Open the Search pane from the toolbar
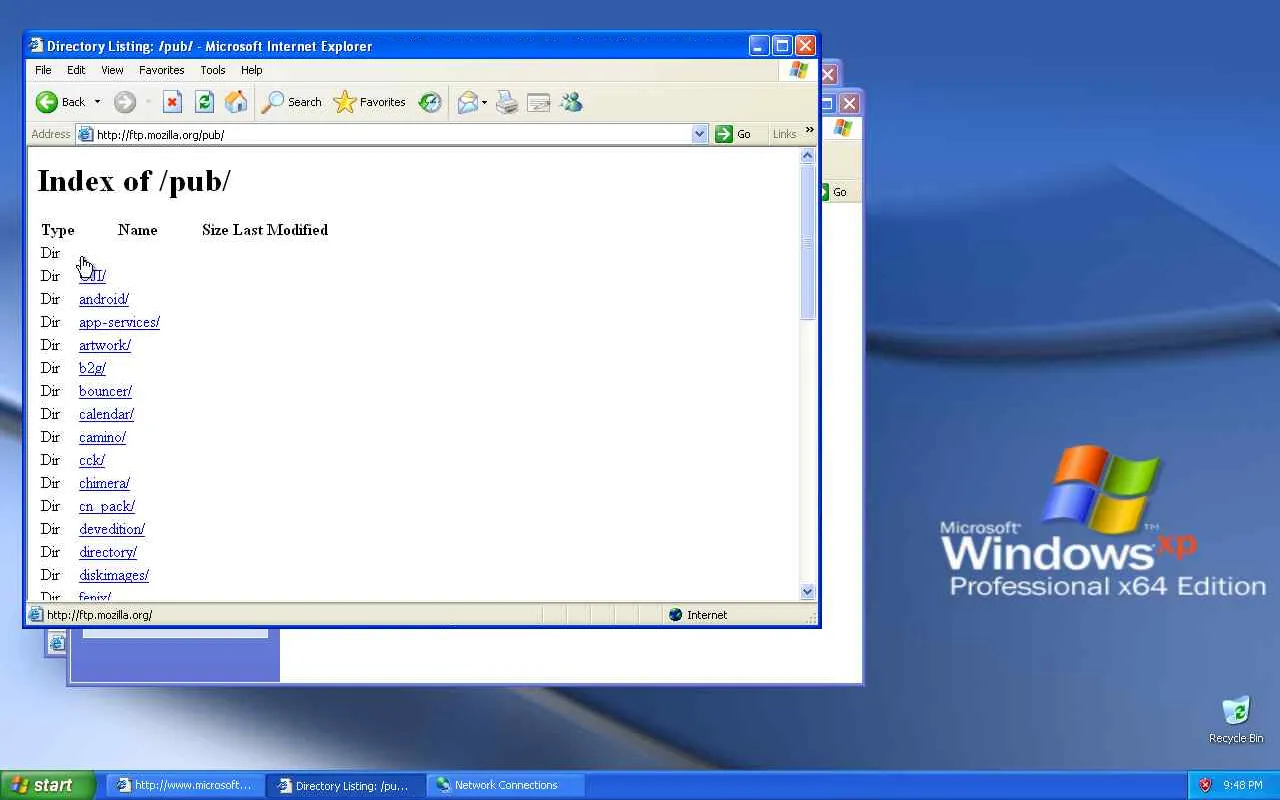1280x800 pixels. coord(292,102)
